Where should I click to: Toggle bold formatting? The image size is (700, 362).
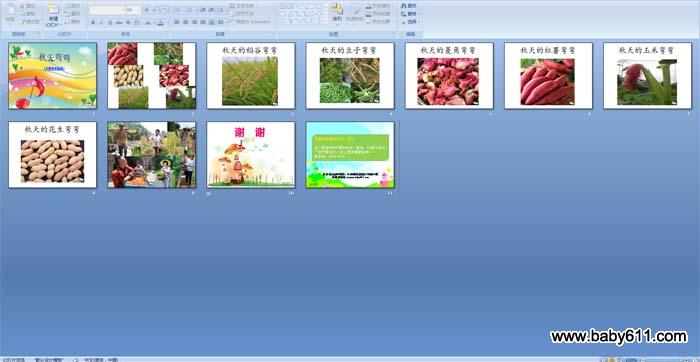[x=93, y=22]
